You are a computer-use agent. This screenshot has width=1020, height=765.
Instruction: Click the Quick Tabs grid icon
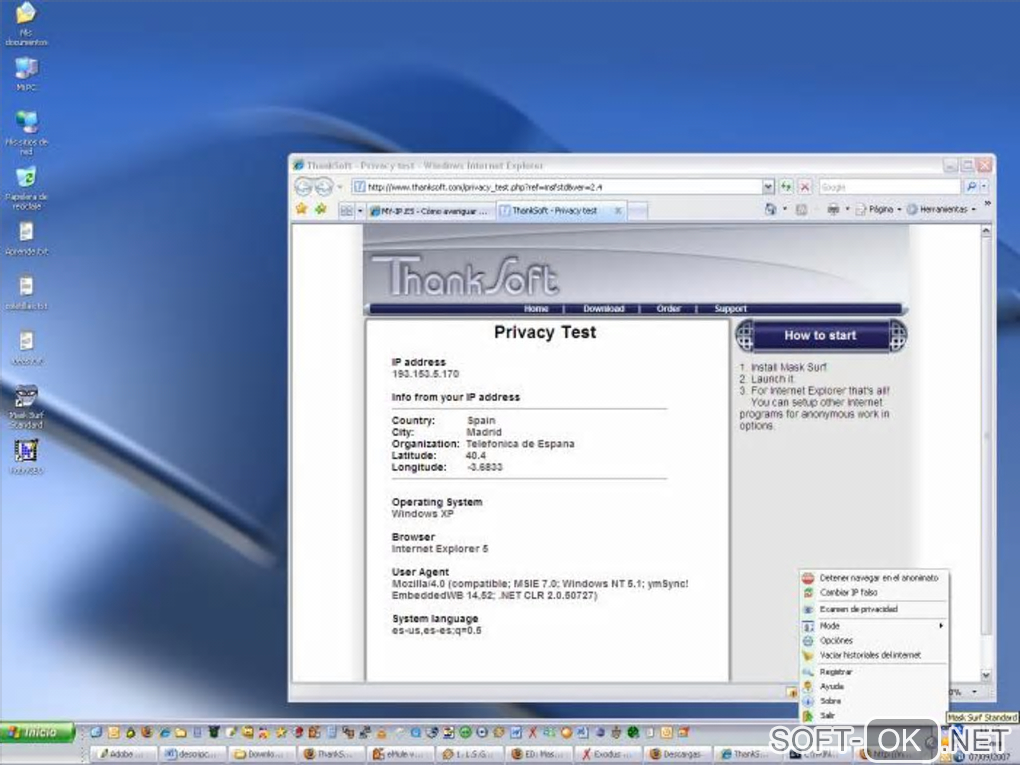pyautogui.click(x=346, y=211)
